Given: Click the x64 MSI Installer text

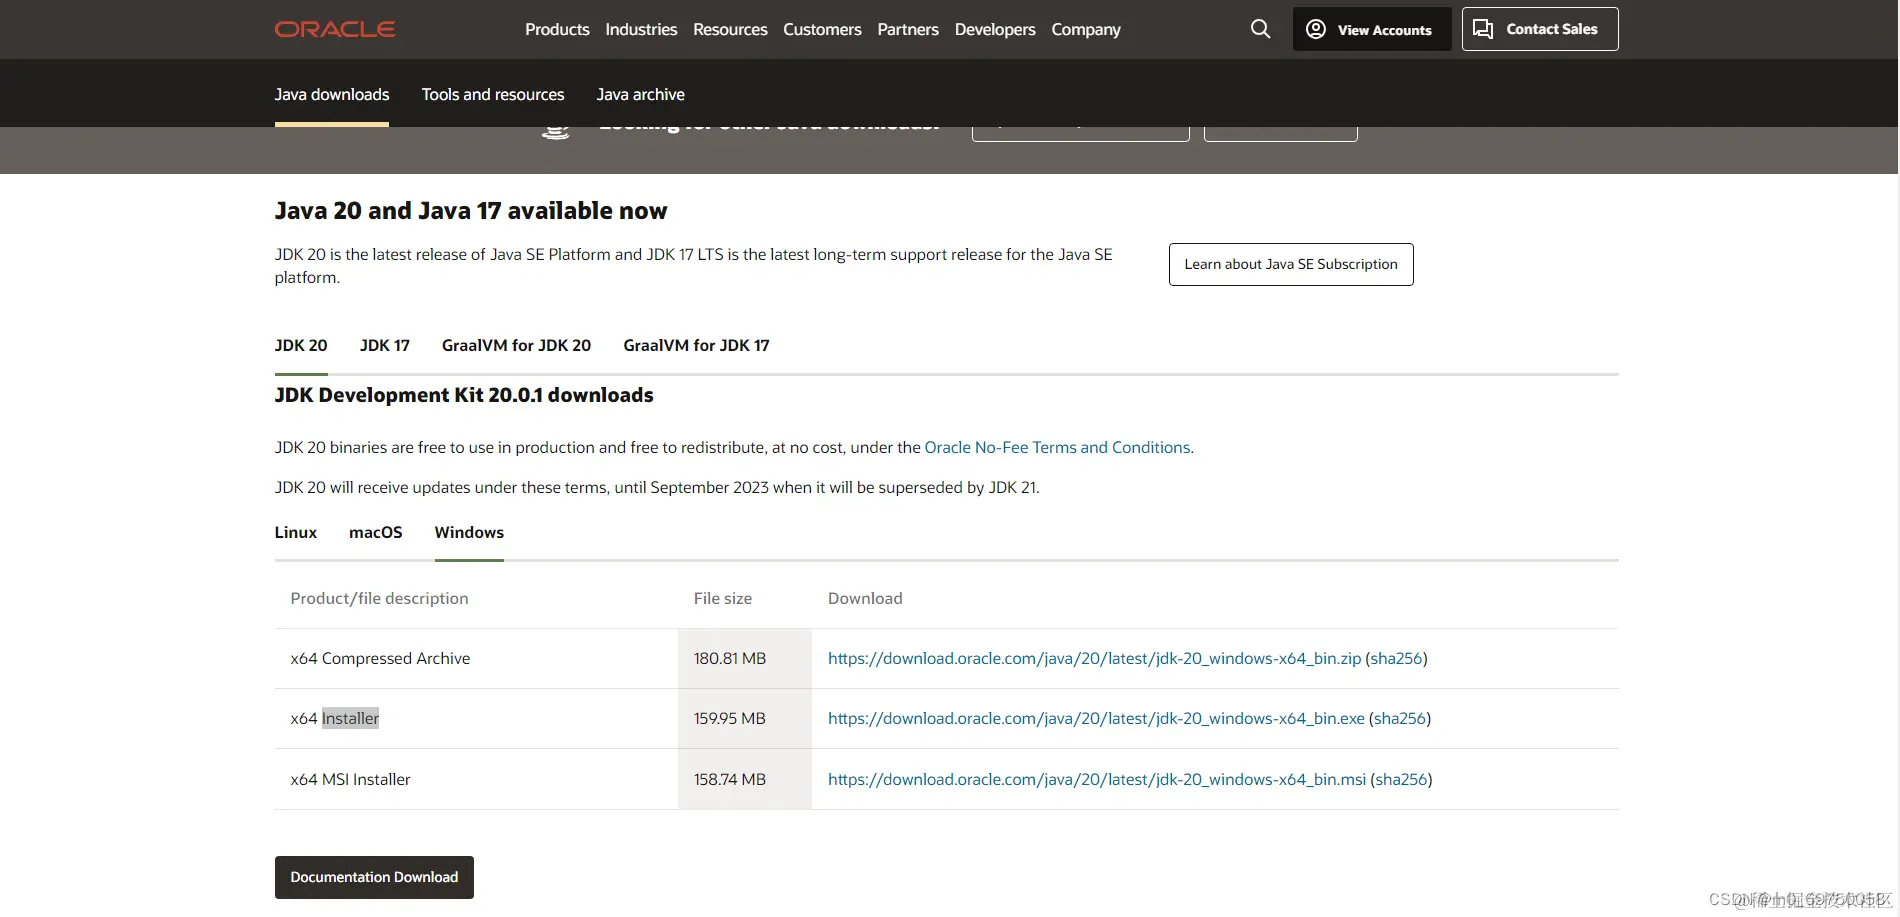Looking at the screenshot, I should point(350,779).
